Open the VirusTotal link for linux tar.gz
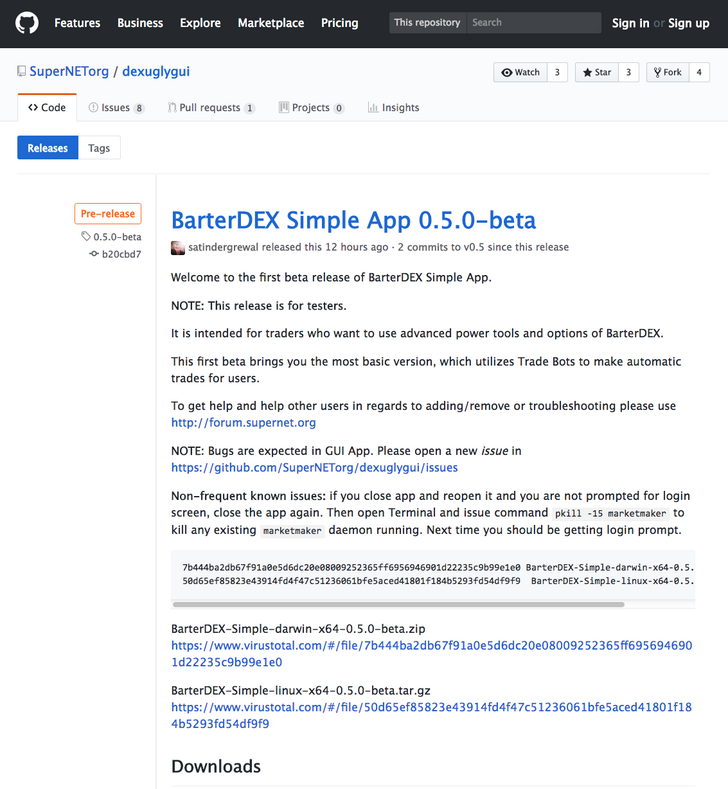728x789 pixels. click(432, 716)
